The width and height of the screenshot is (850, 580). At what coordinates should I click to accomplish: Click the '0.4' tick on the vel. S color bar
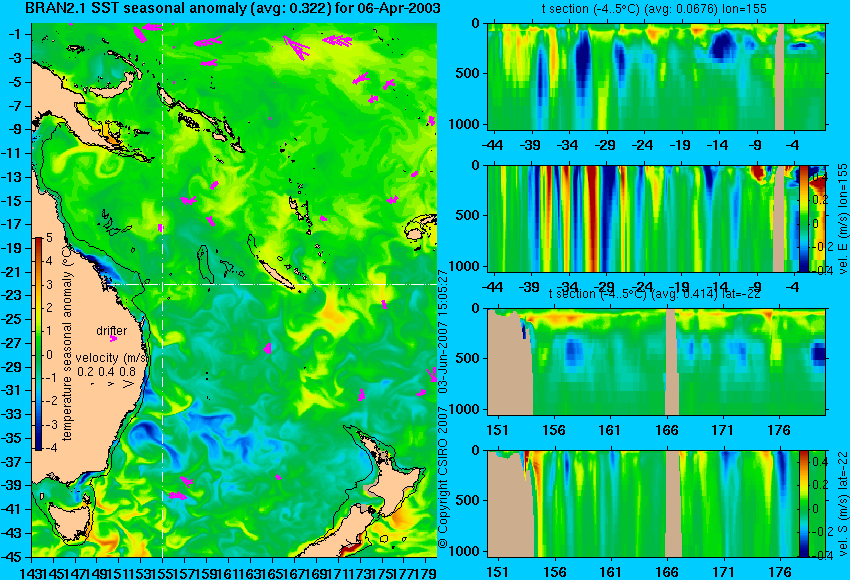pyautogui.click(x=819, y=461)
